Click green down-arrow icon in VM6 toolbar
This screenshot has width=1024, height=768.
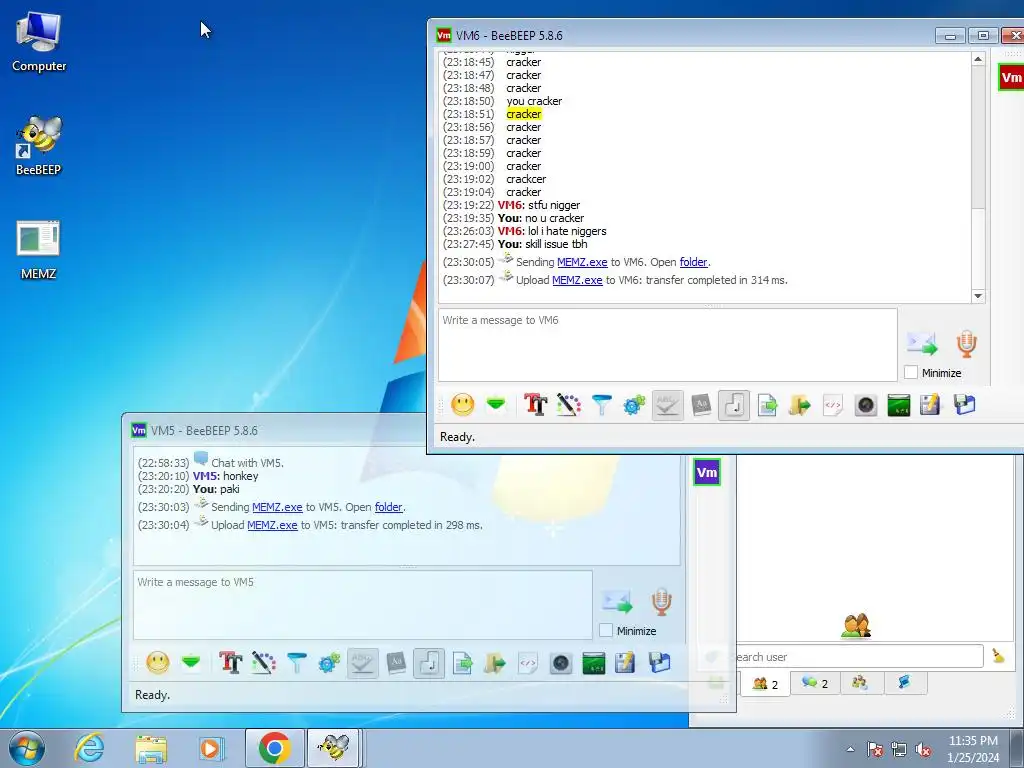click(x=496, y=406)
